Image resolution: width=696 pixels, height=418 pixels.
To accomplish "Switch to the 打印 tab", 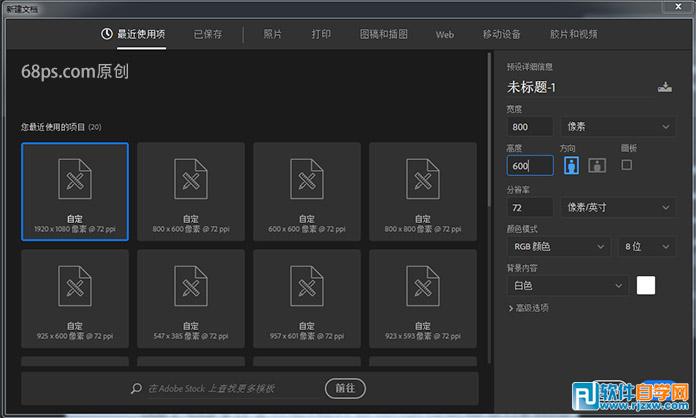I will [x=321, y=34].
